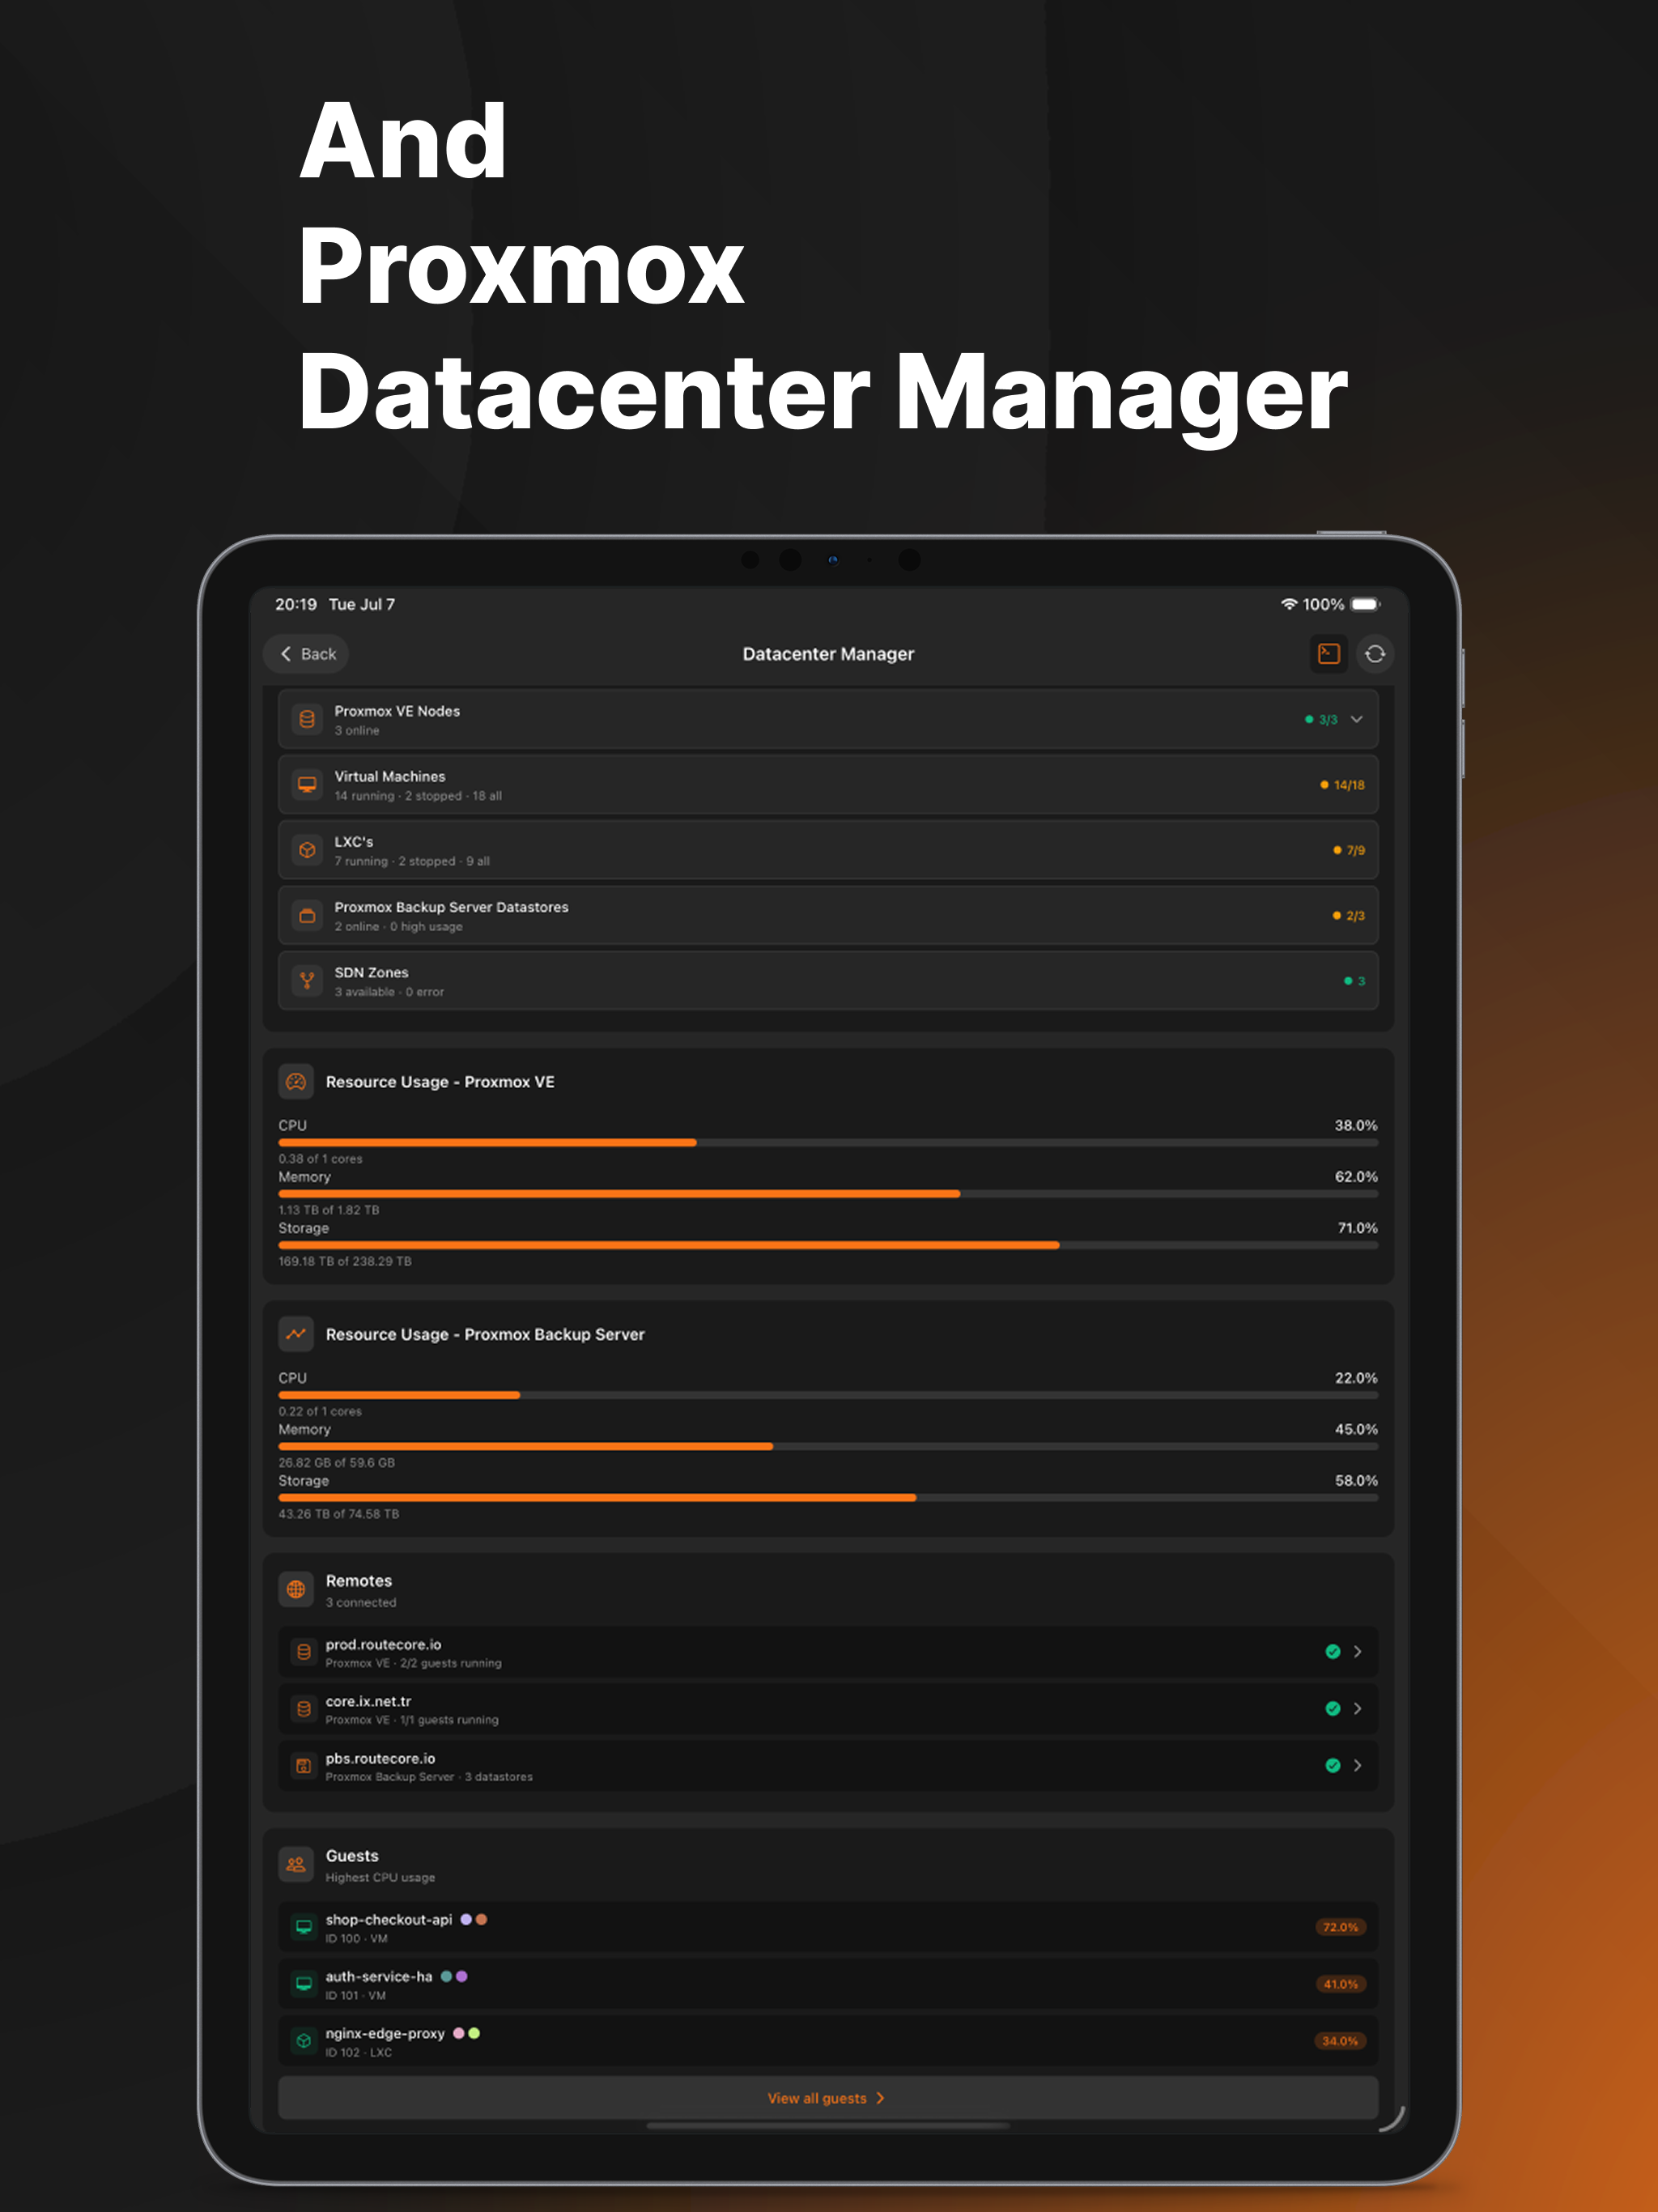The width and height of the screenshot is (1658, 2212).
Task: Open the pbs.routecore.io remote
Action: click(828, 1766)
